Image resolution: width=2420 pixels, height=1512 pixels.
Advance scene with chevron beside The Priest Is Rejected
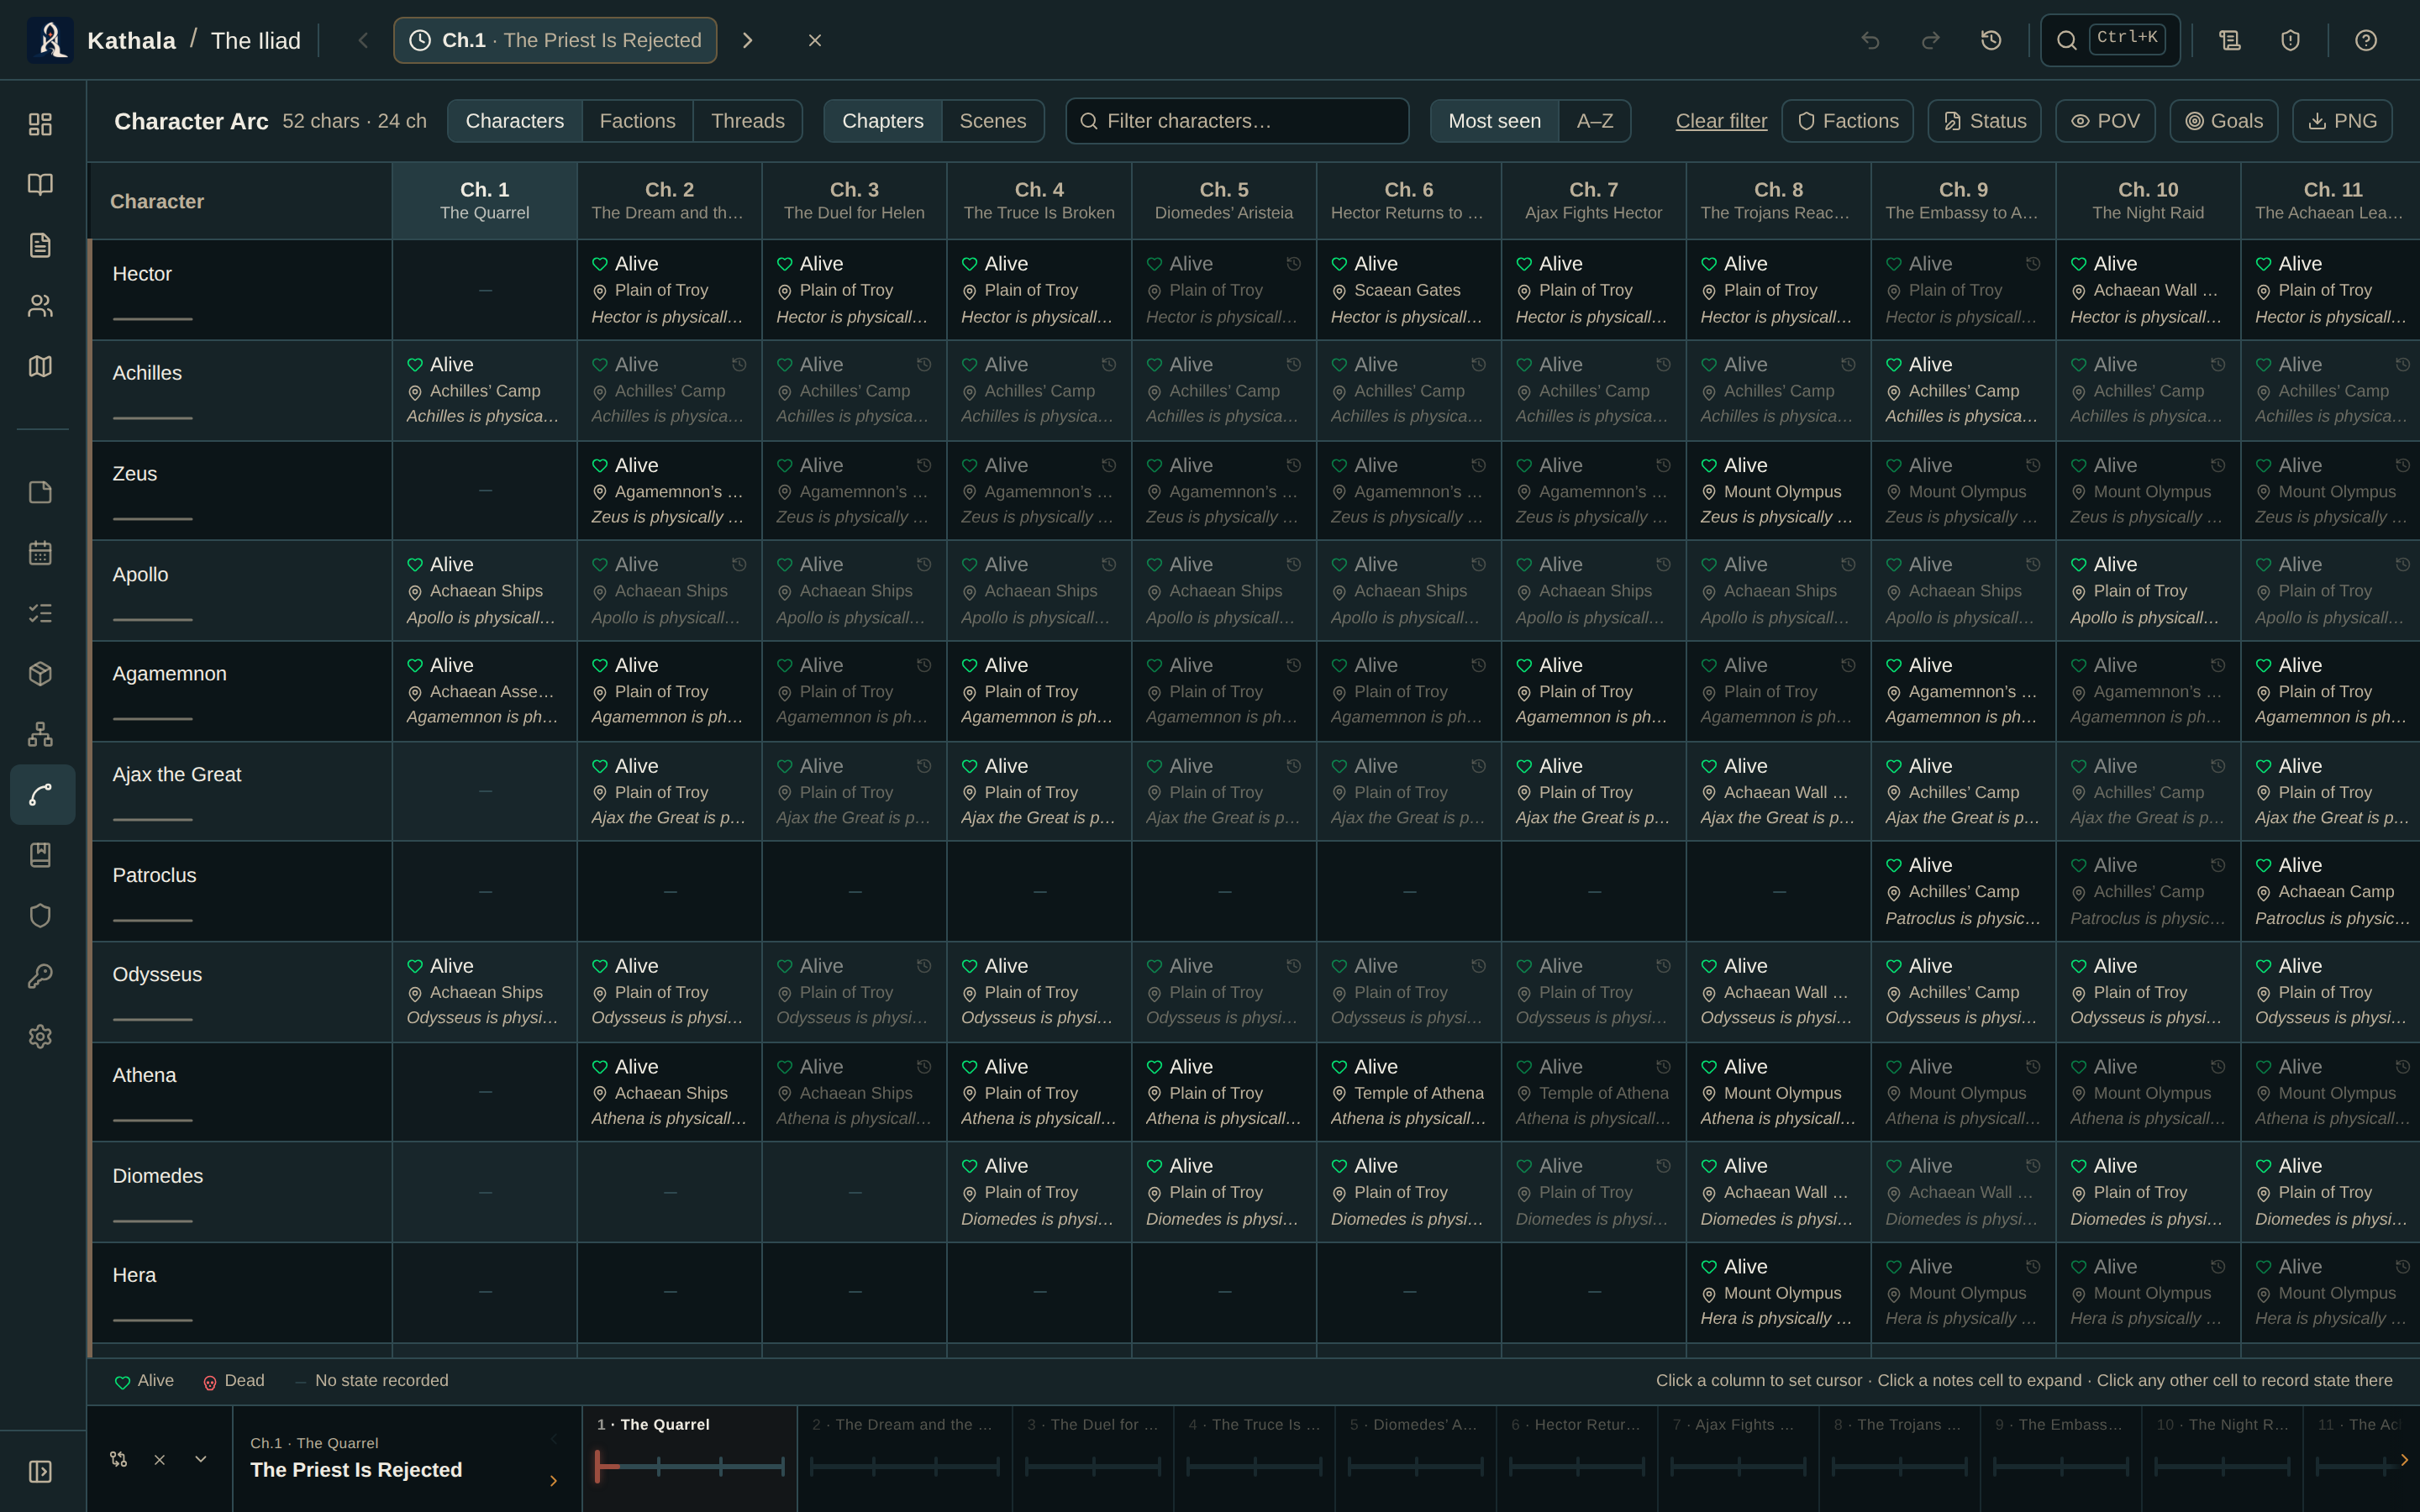pyautogui.click(x=553, y=1481)
